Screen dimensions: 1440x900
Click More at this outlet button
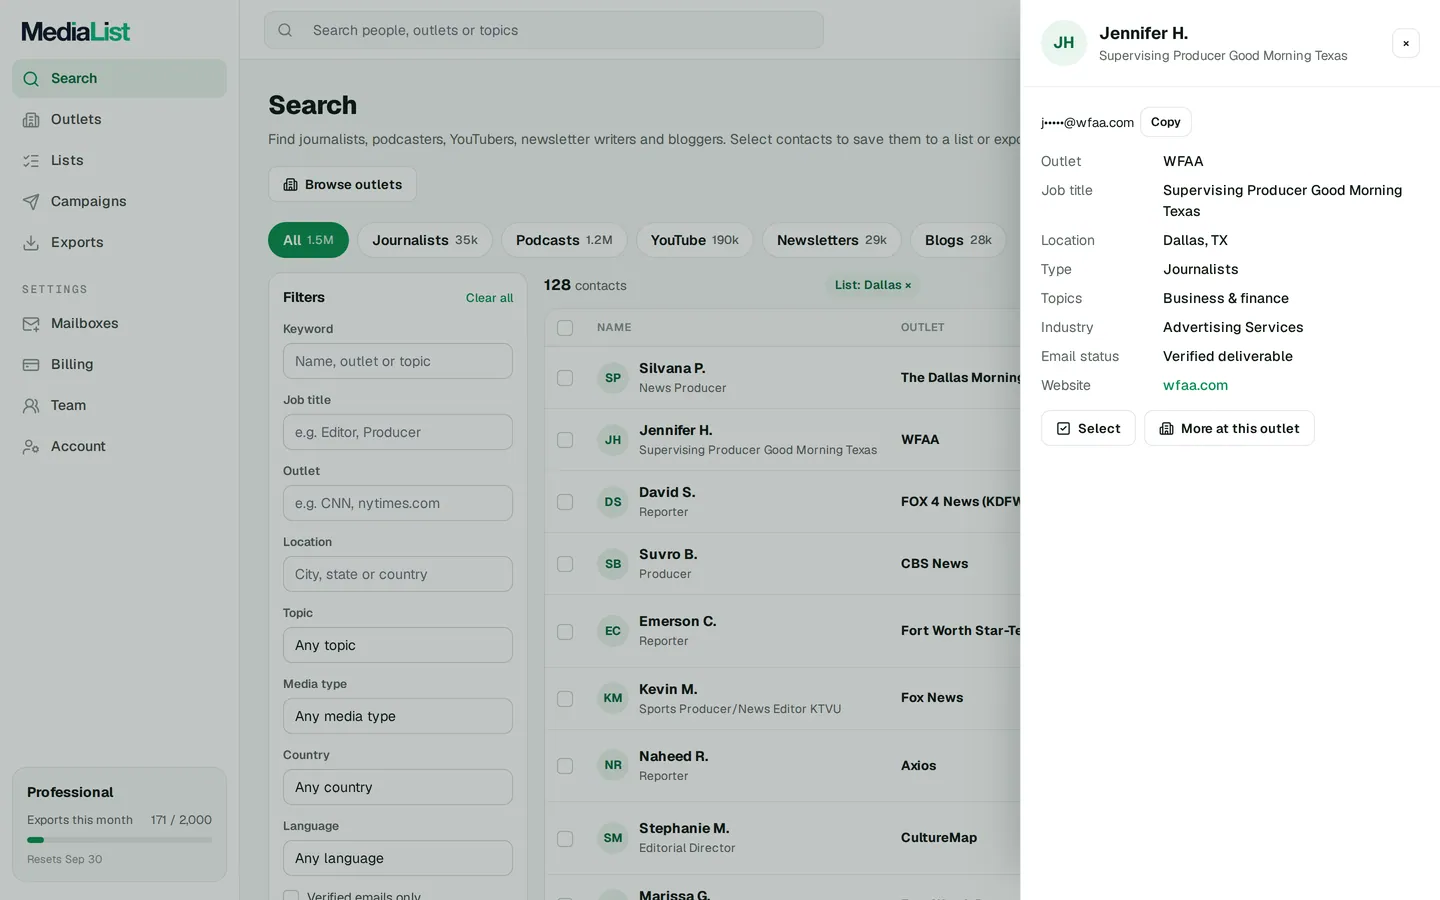pyautogui.click(x=1229, y=428)
